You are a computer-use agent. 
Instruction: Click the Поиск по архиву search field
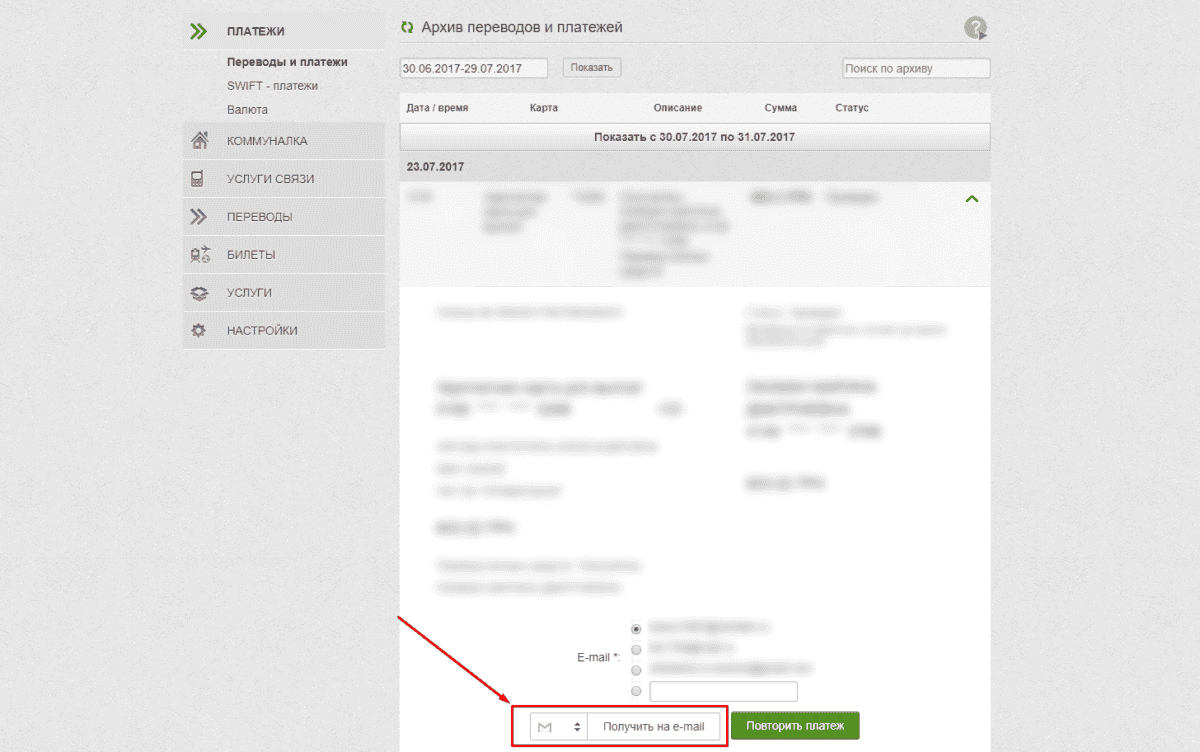(x=915, y=68)
